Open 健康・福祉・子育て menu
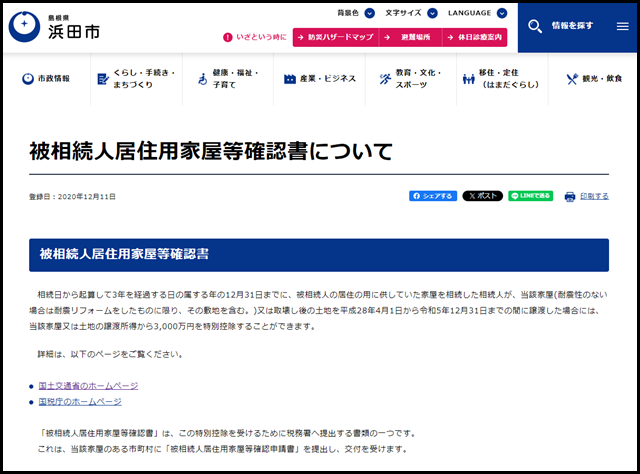The height and width of the screenshot is (474, 640). (x=228, y=78)
